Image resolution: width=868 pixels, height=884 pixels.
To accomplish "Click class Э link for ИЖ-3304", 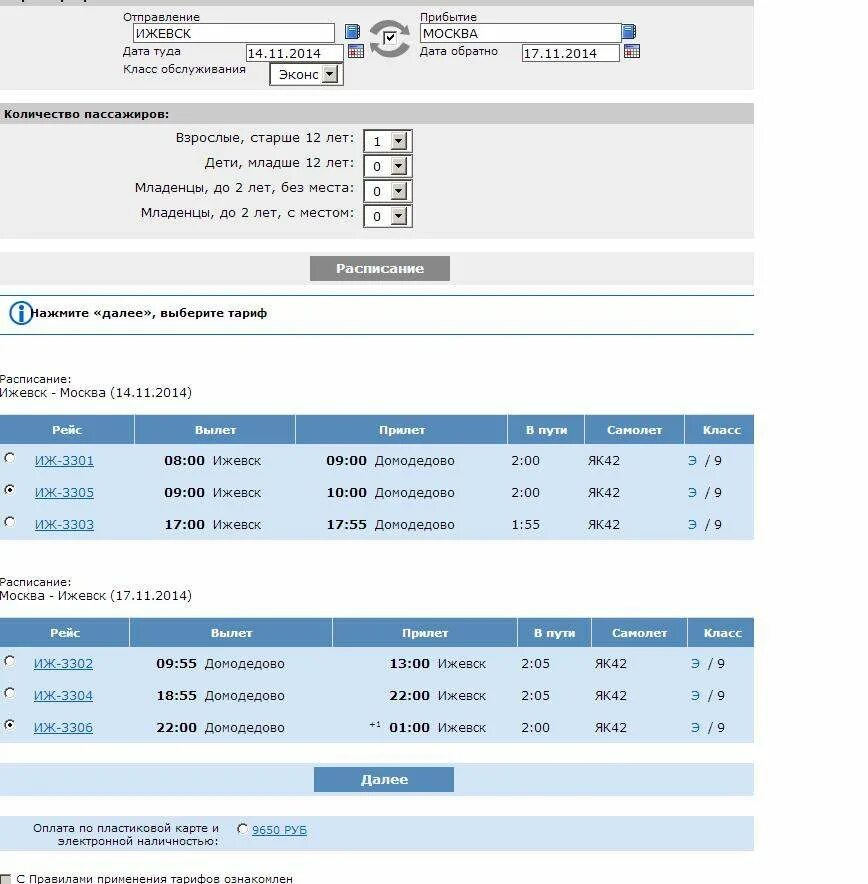I will point(696,696).
